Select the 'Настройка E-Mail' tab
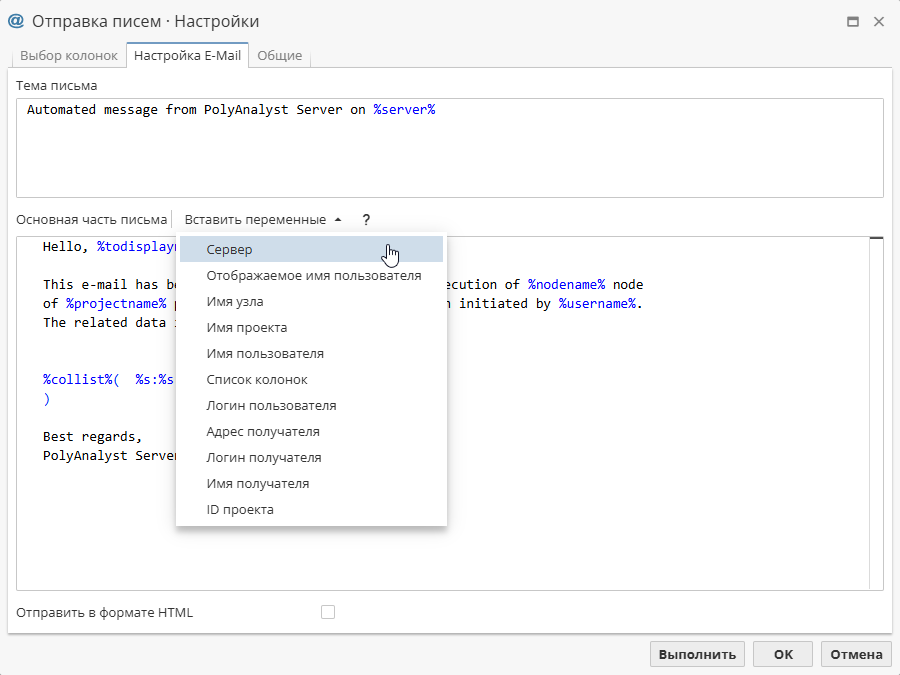900x675 pixels. coord(187,56)
